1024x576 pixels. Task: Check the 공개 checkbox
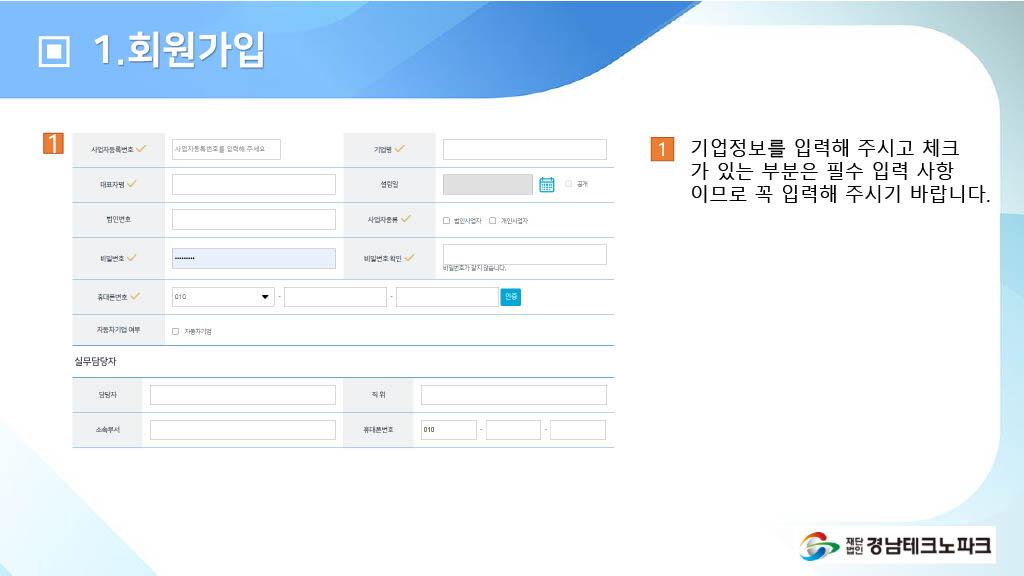pos(569,184)
